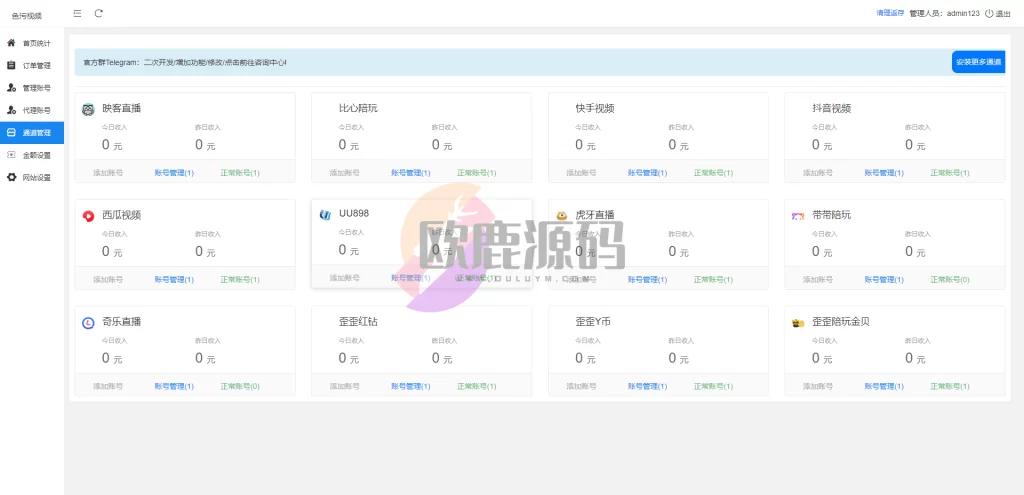This screenshot has width=1024, height=495.
Task: Click 添加账号 on 带带陪玩 card
Action: pyautogui.click(x=818, y=279)
